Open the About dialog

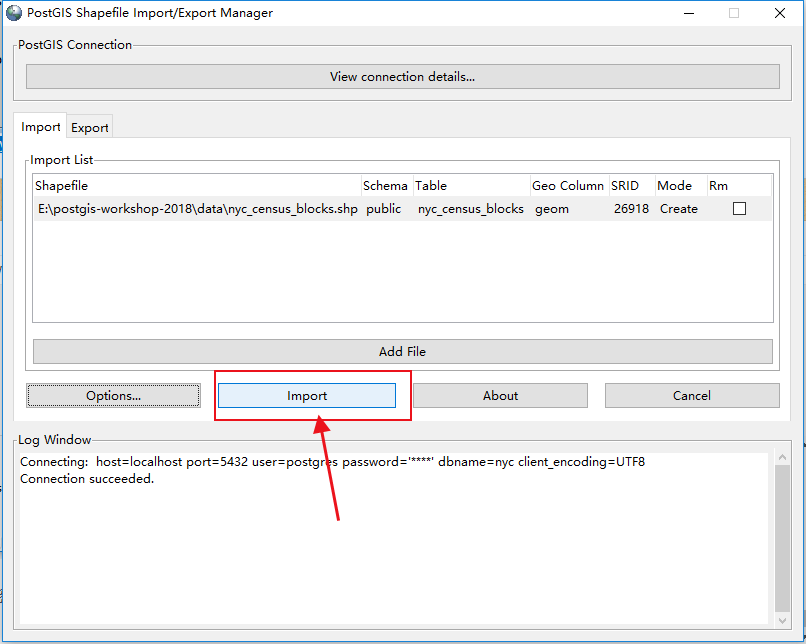click(500, 396)
